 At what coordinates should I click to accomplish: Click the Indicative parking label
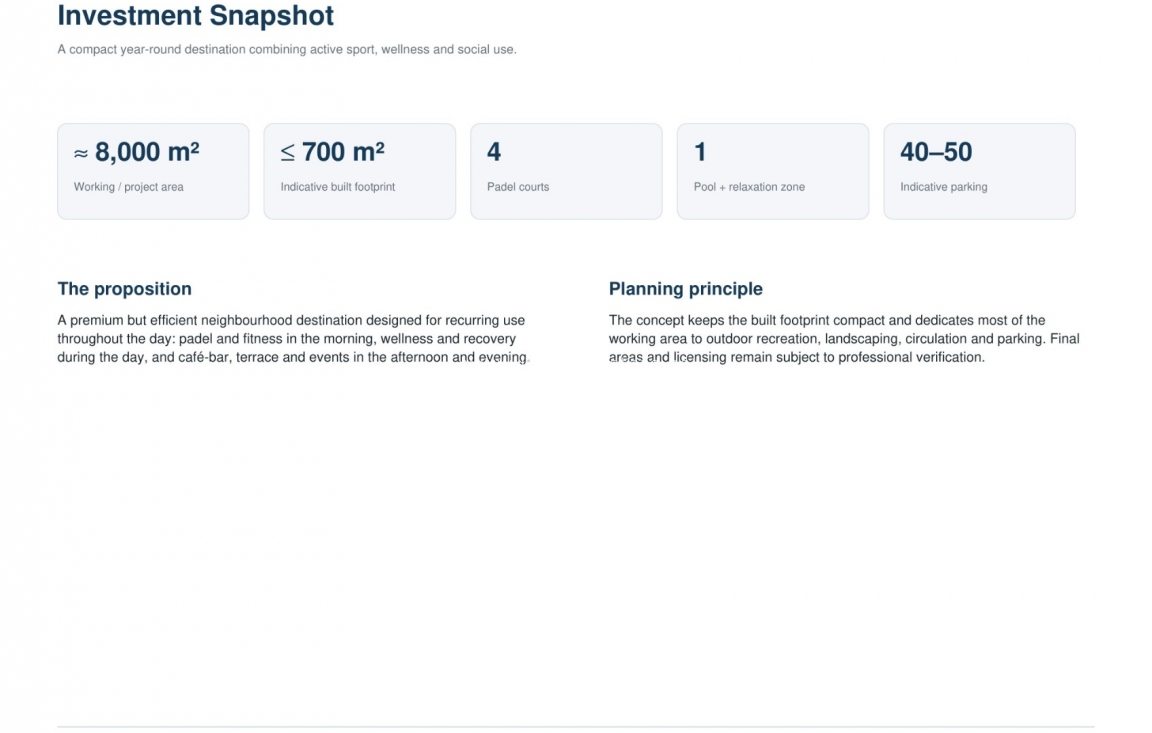tap(943, 187)
